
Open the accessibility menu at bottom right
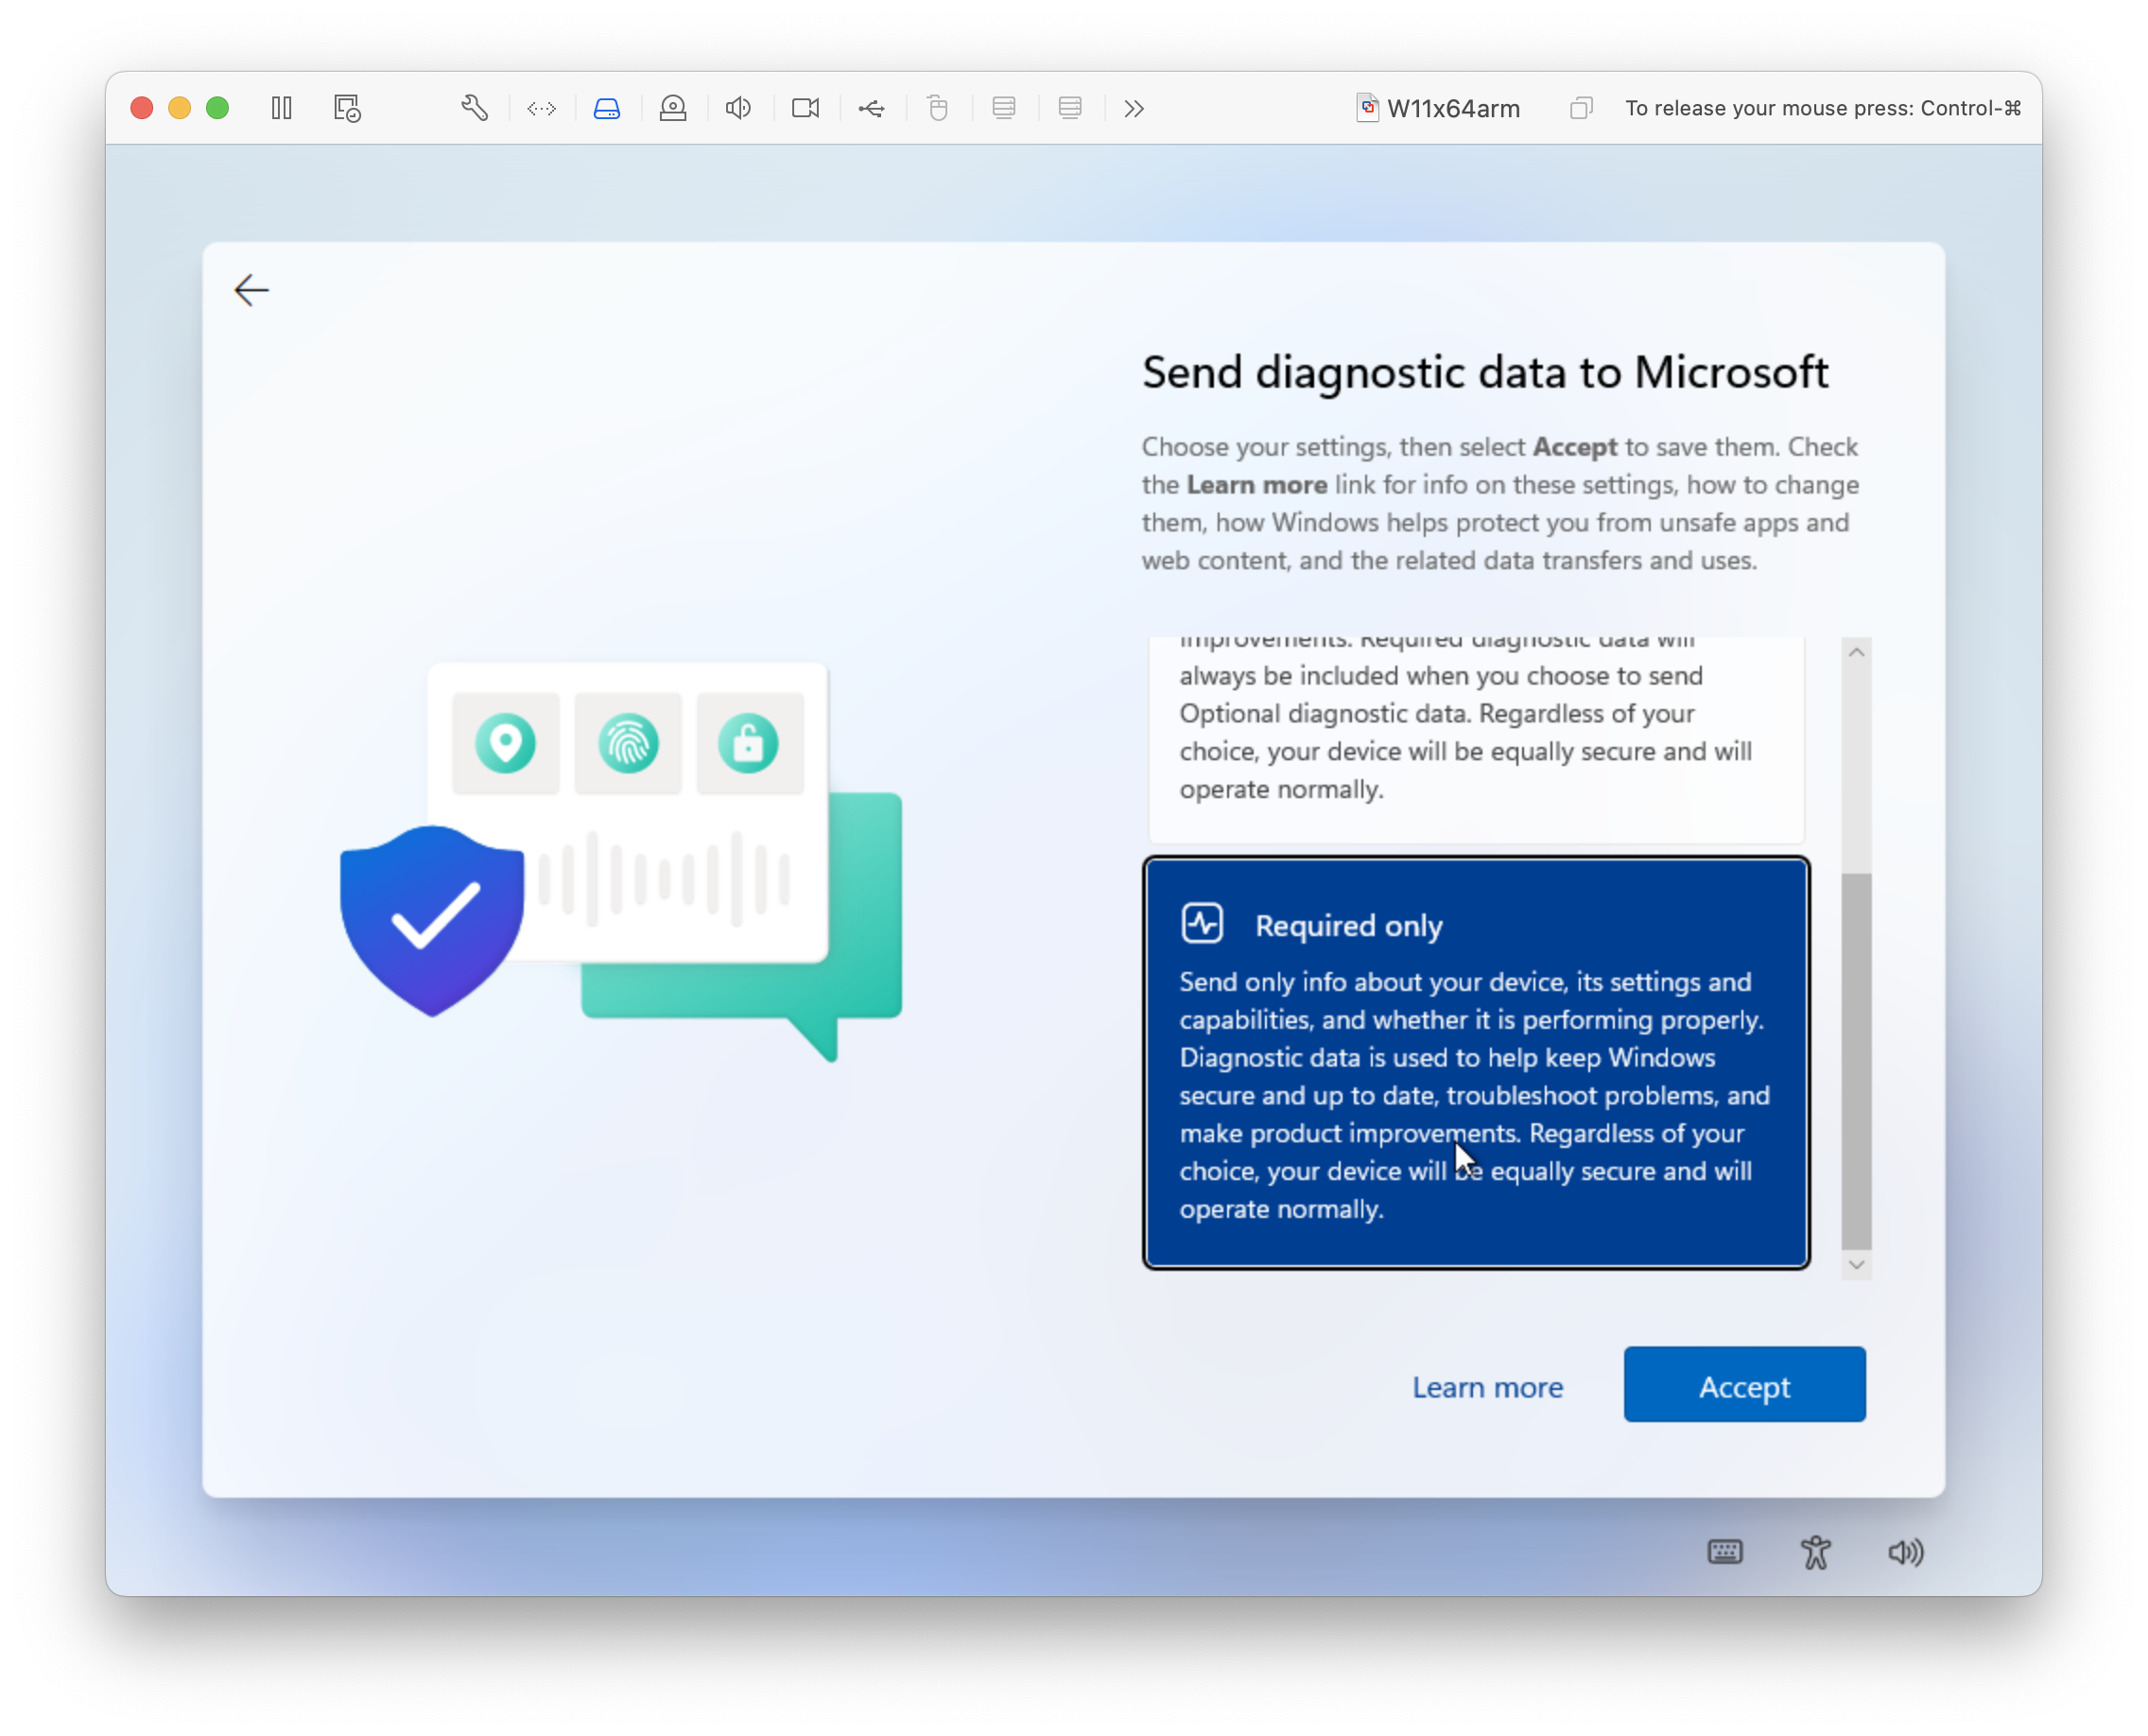point(1815,1552)
